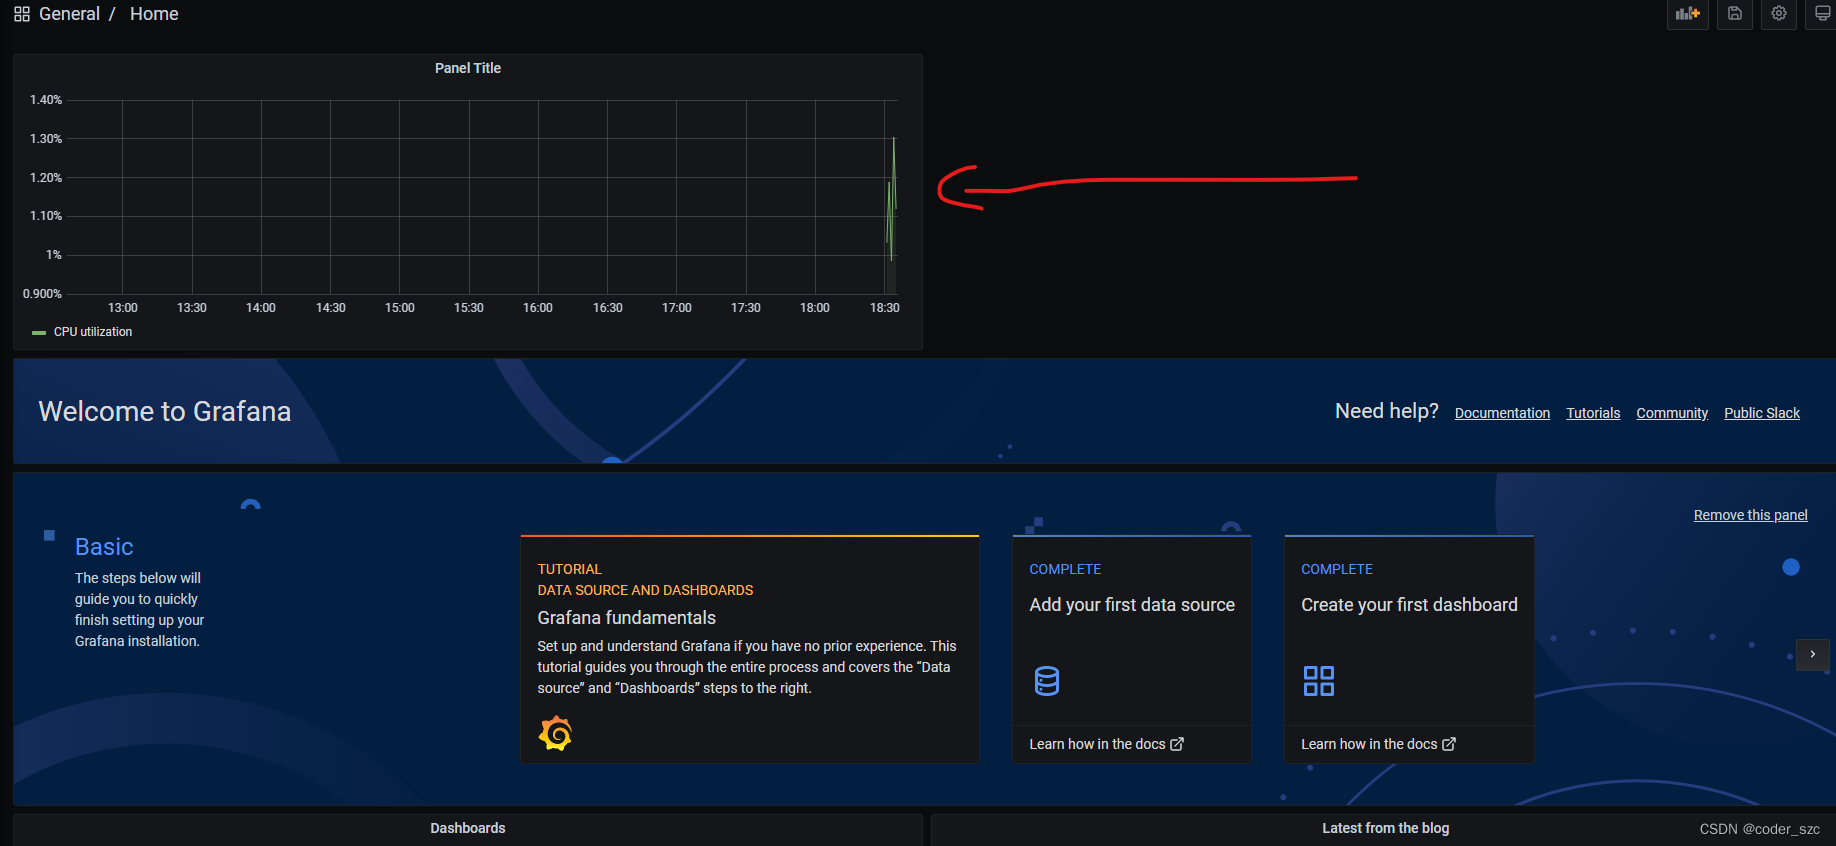The height and width of the screenshot is (846, 1836).
Task: Open the Grafana fundamentals tutorial card
Action: coord(749,649)
